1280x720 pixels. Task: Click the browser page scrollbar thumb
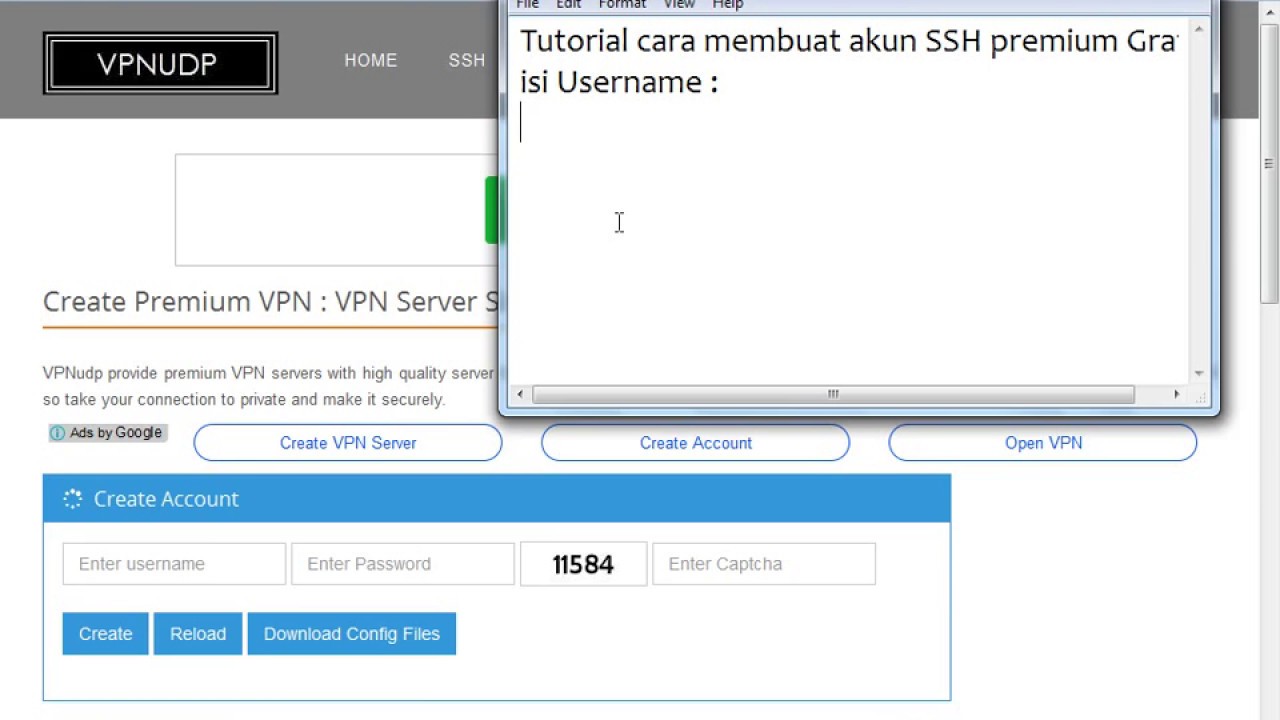pyautogui.click(x=1269, y=165)
